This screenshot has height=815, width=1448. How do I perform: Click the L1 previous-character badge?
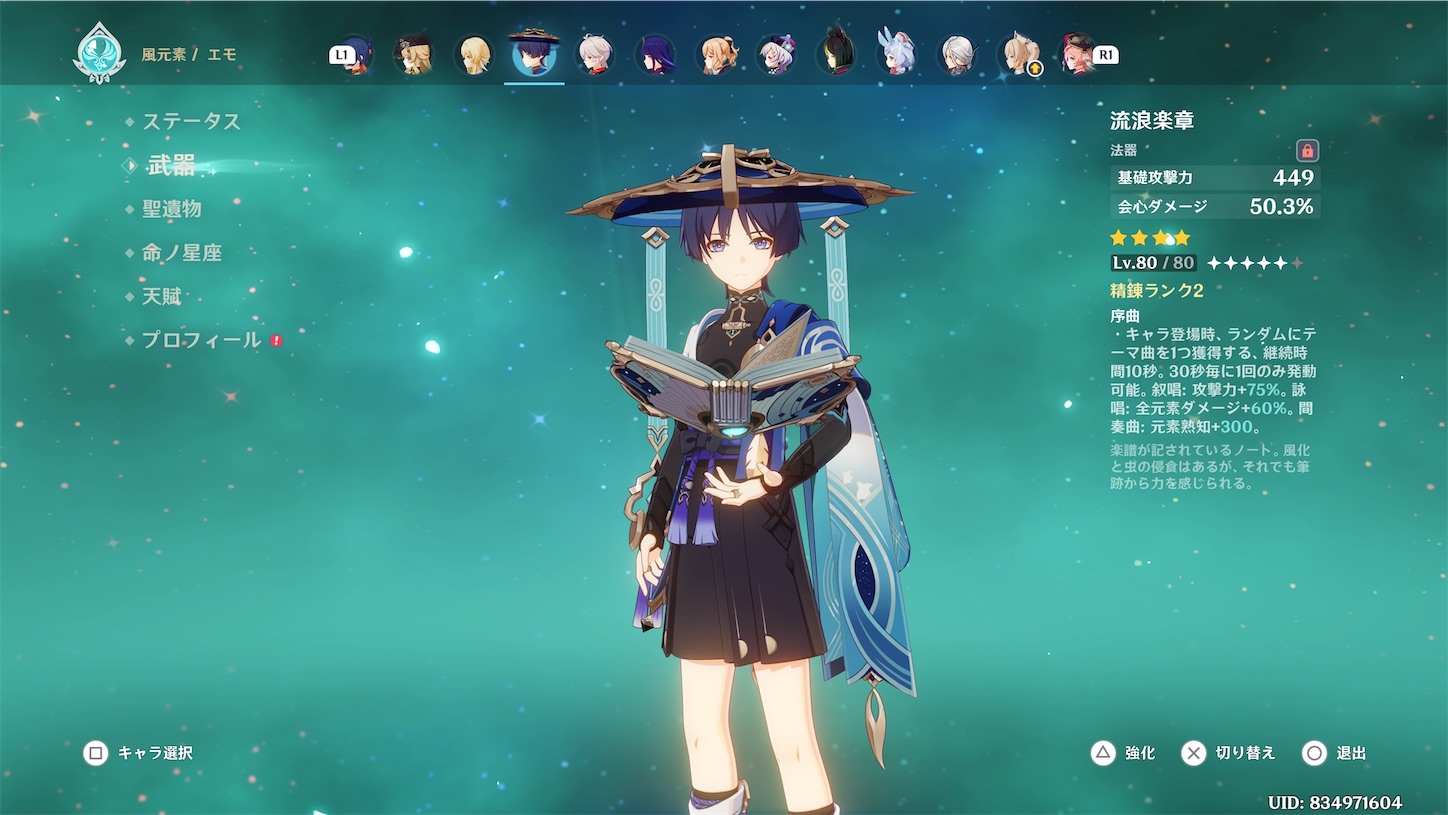[342, 55]
